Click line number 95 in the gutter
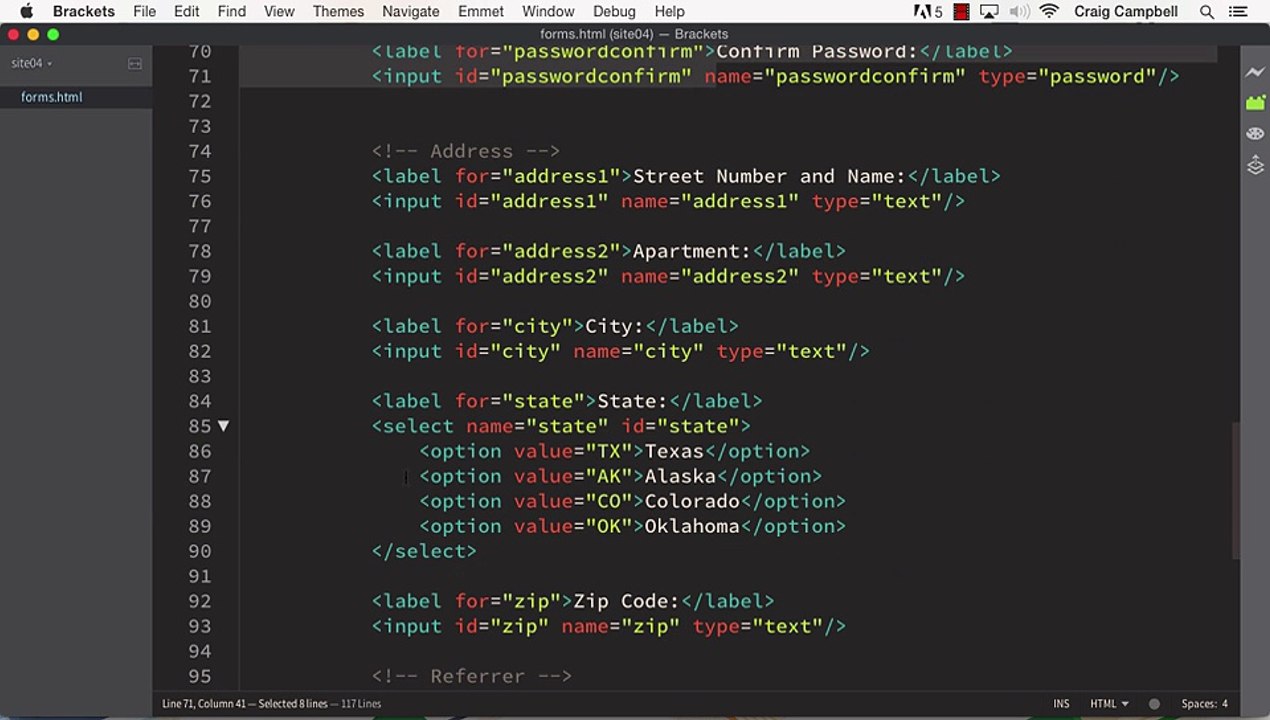 coord(199,676)
